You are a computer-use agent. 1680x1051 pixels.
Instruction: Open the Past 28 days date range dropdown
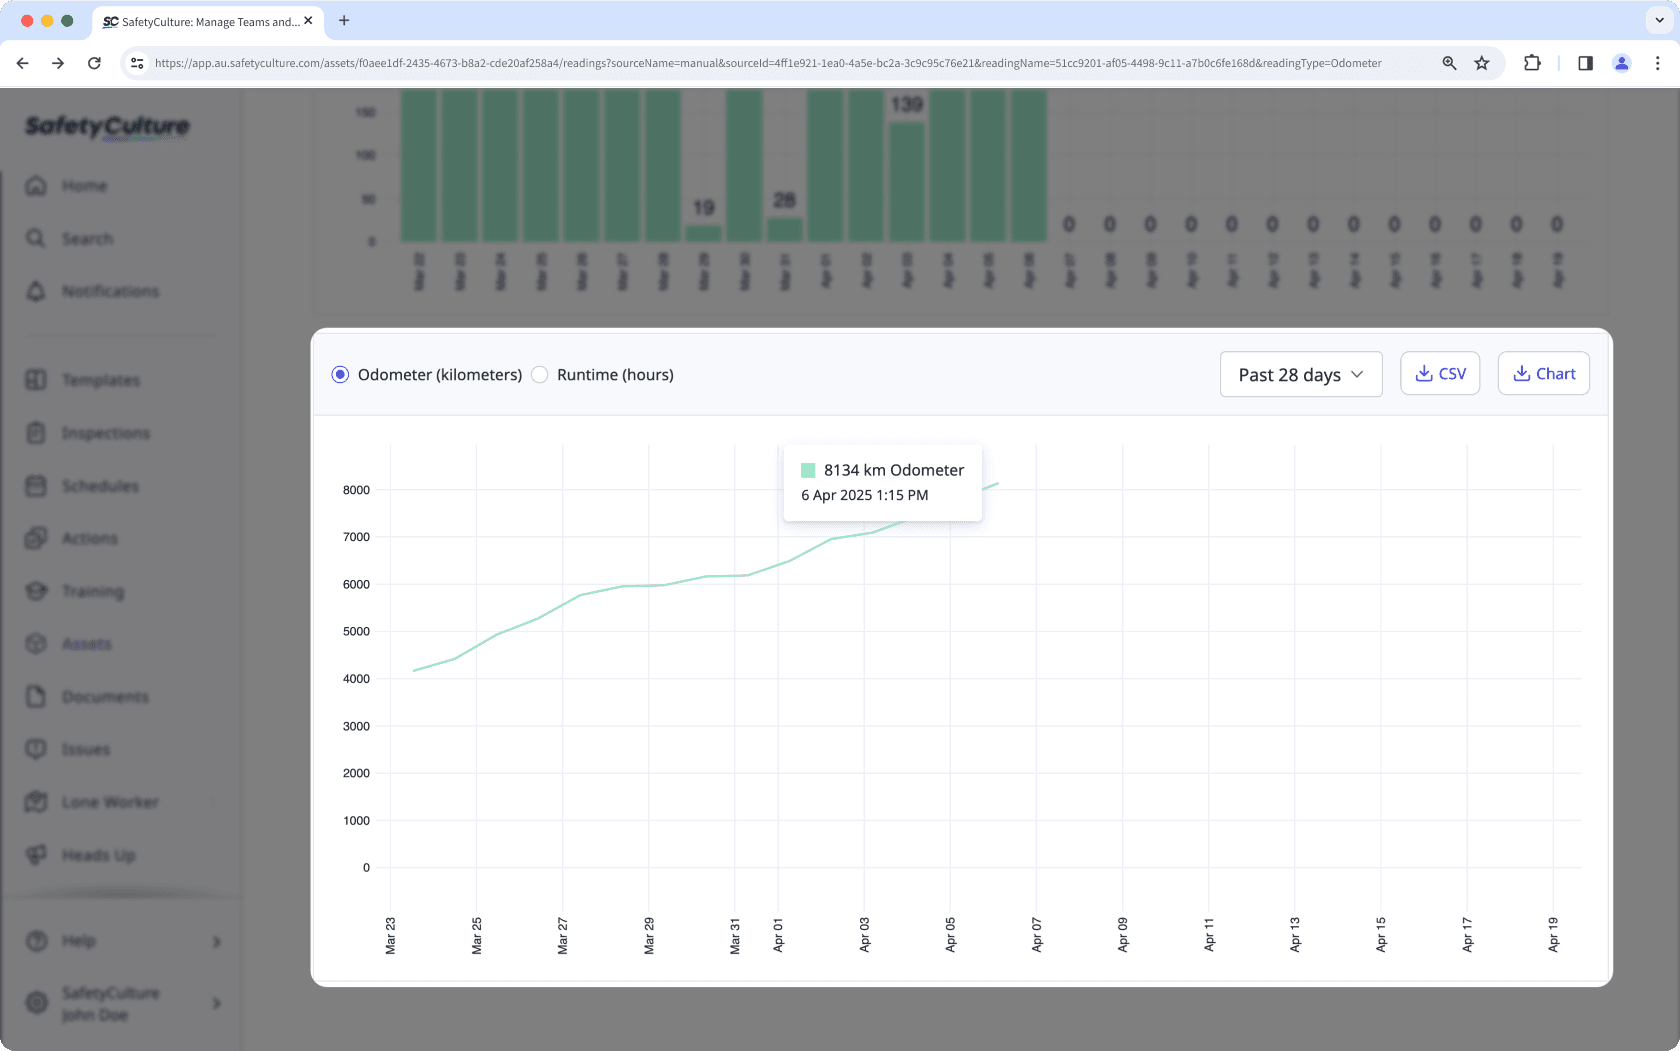tap(1300, 374)
